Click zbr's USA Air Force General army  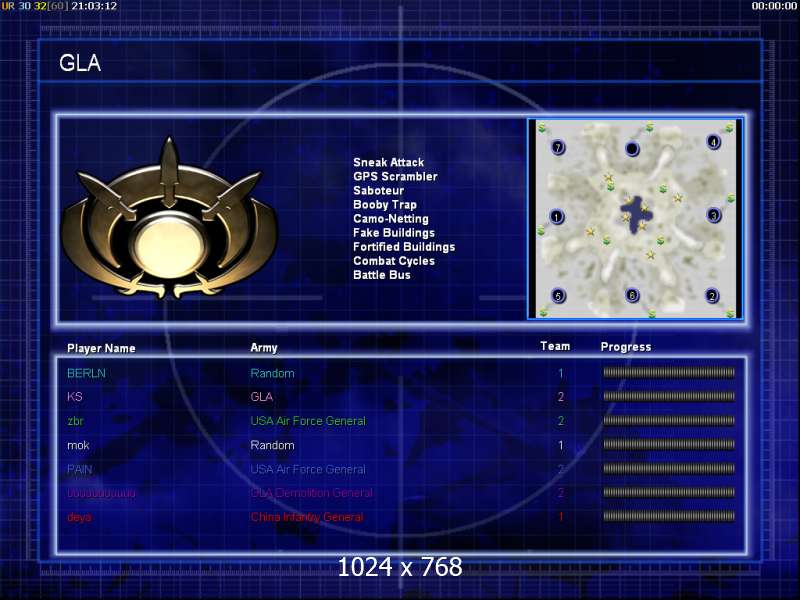coord(308,421)
